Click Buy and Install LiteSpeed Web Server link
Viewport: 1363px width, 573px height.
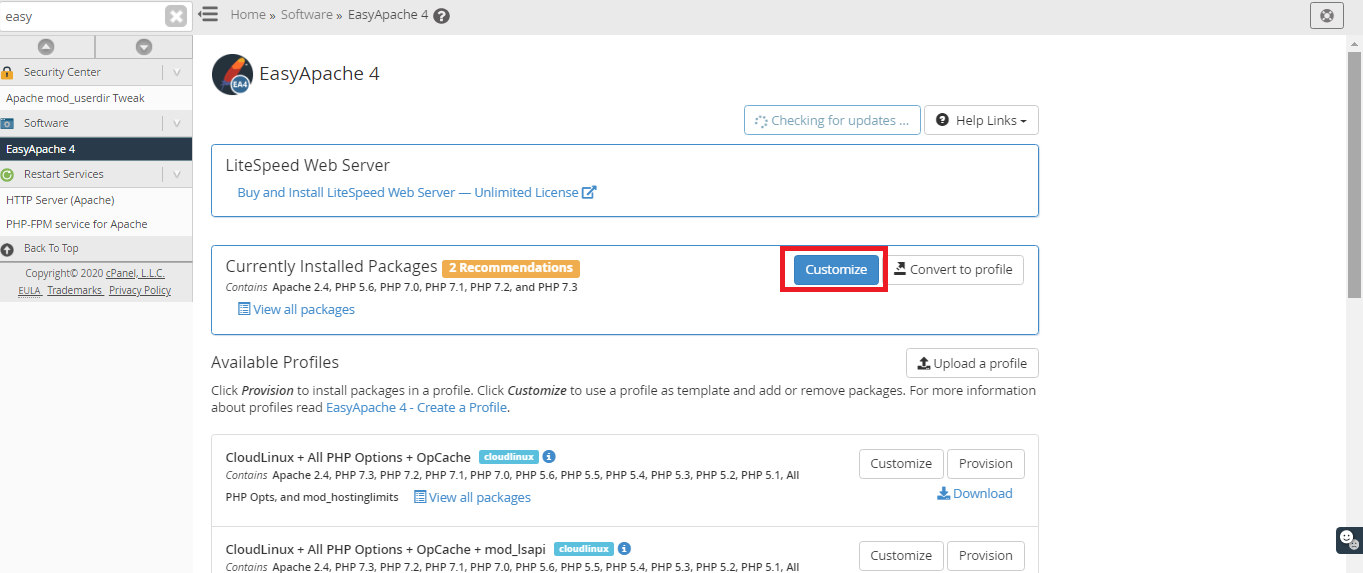(408, 192)
